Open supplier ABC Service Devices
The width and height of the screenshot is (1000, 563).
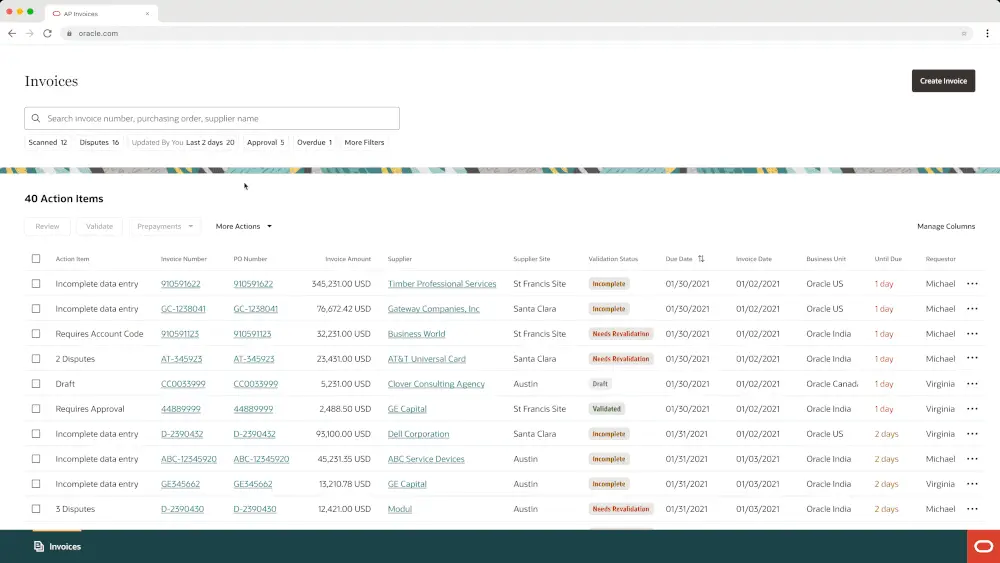click(426, 458)
